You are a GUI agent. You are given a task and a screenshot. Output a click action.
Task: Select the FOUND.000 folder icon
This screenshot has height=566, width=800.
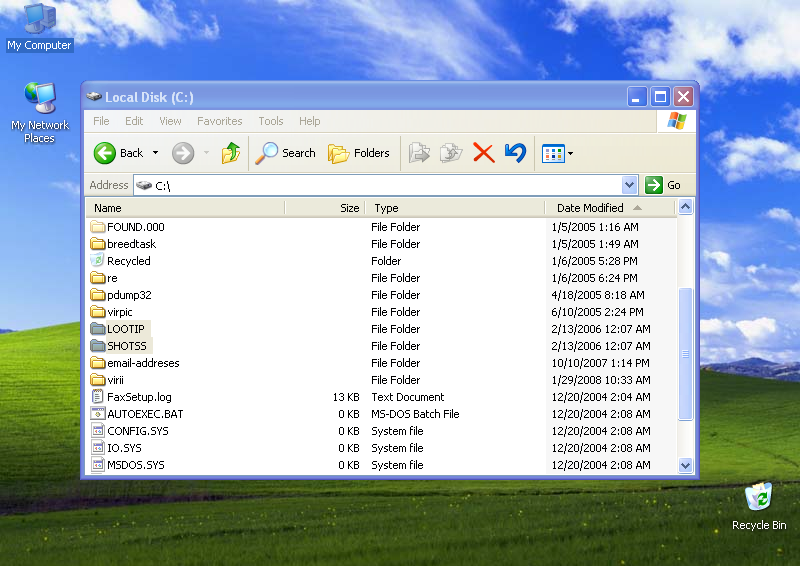pyautogui.click(x=97, y=227)
